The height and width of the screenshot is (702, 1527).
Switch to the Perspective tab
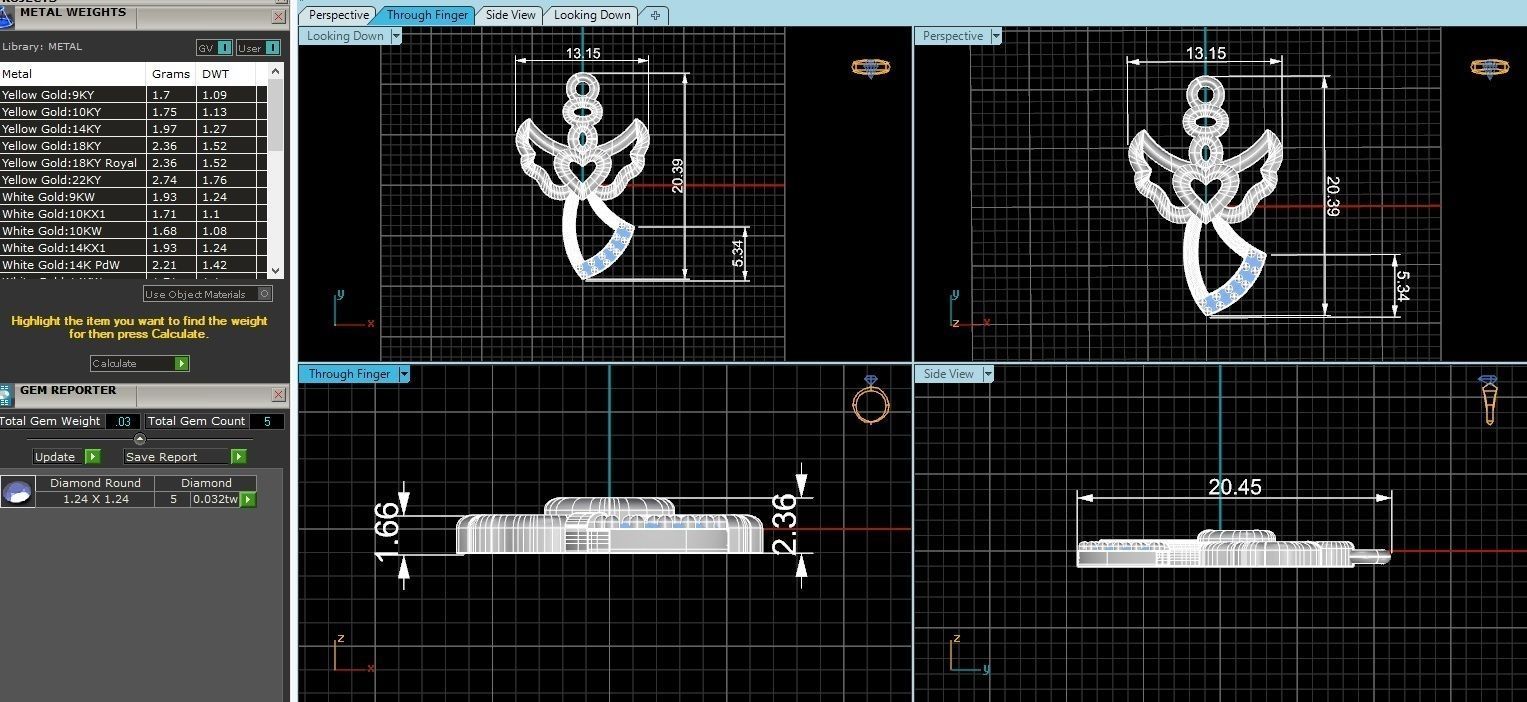tap(339, 15)
